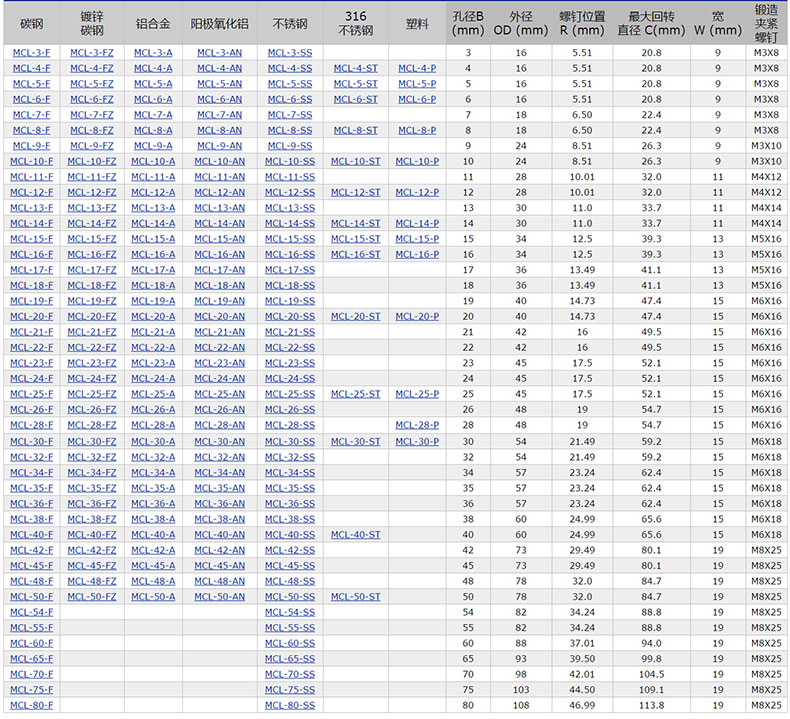This screenshot has height=719, width=790.
Task: Open the MCL-48-A aluminum link
Action: [x=152, y=581]
